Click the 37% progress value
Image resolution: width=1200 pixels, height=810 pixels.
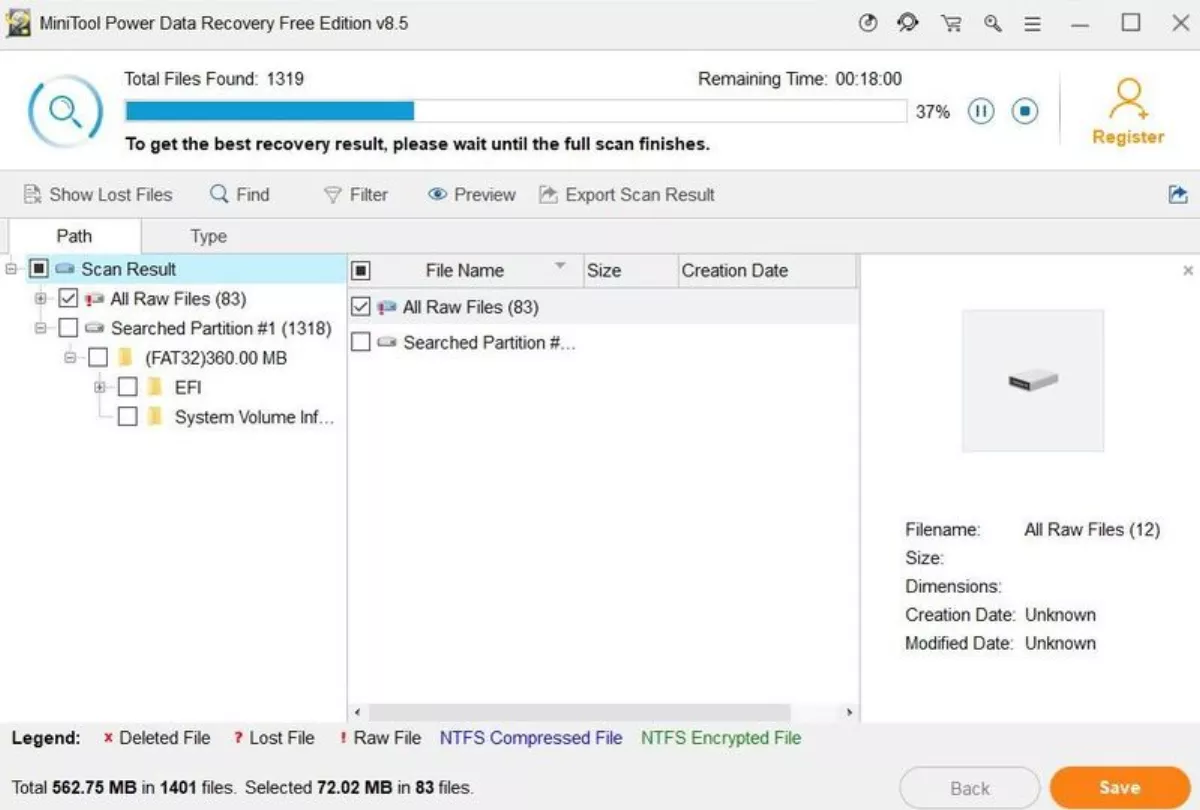[933, 112]
